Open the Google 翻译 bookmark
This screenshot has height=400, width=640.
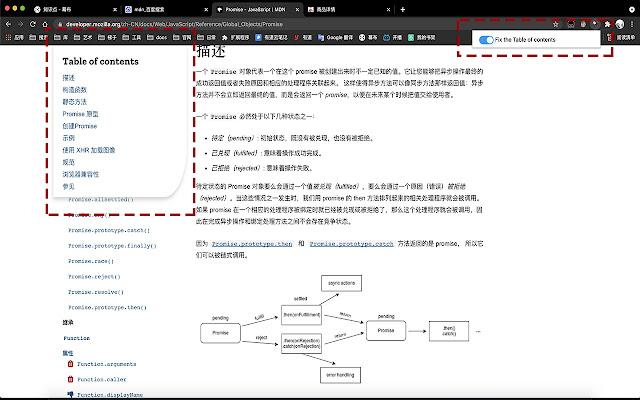coord(336,38)
